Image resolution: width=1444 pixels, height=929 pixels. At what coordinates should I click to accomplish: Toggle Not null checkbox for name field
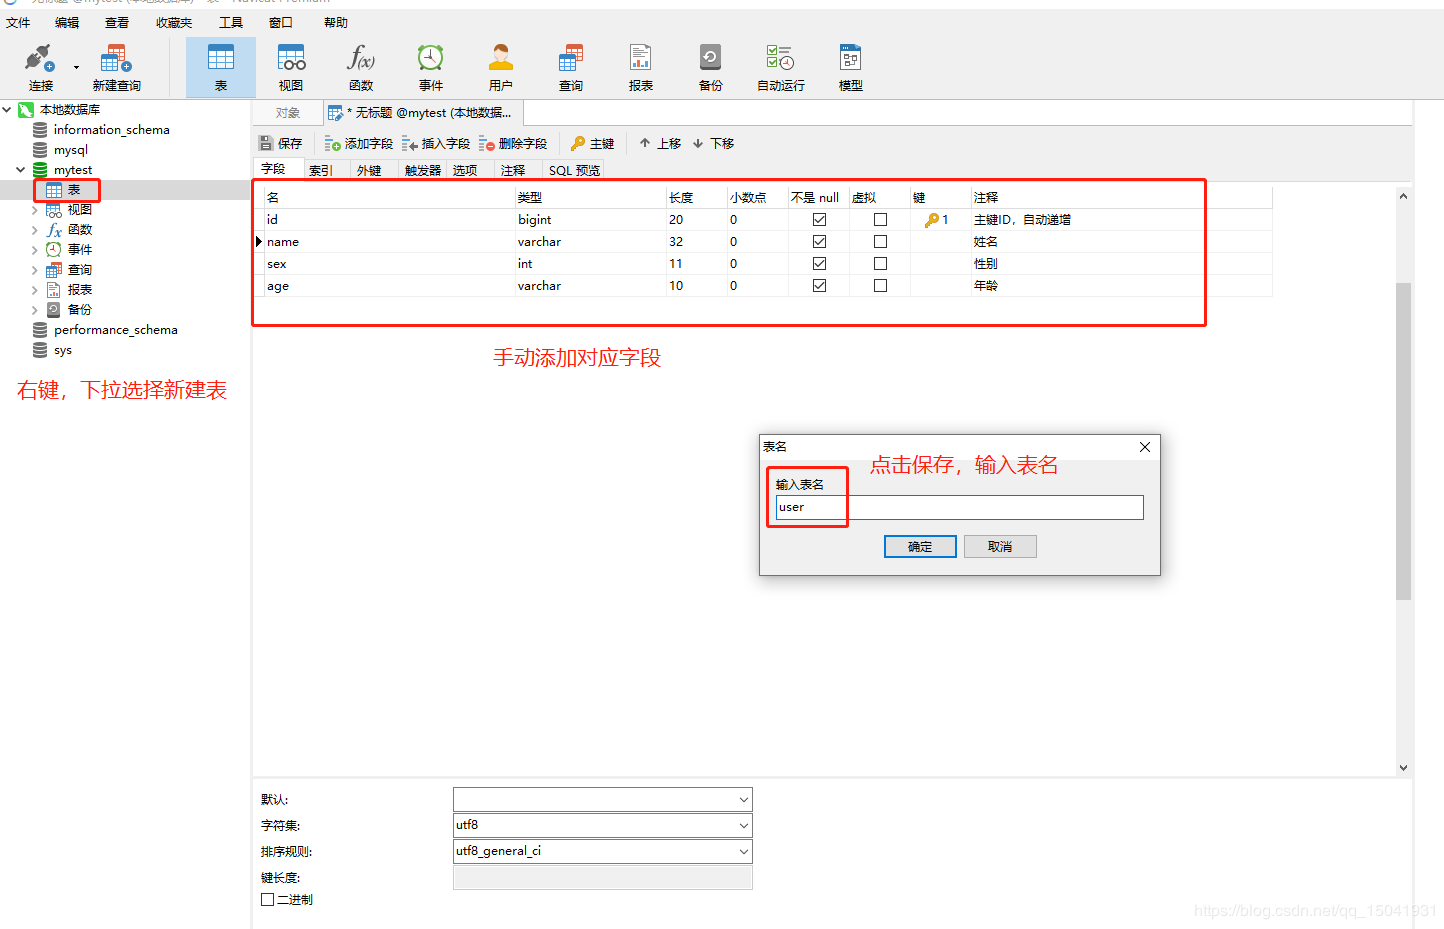[x=819, y=241]
